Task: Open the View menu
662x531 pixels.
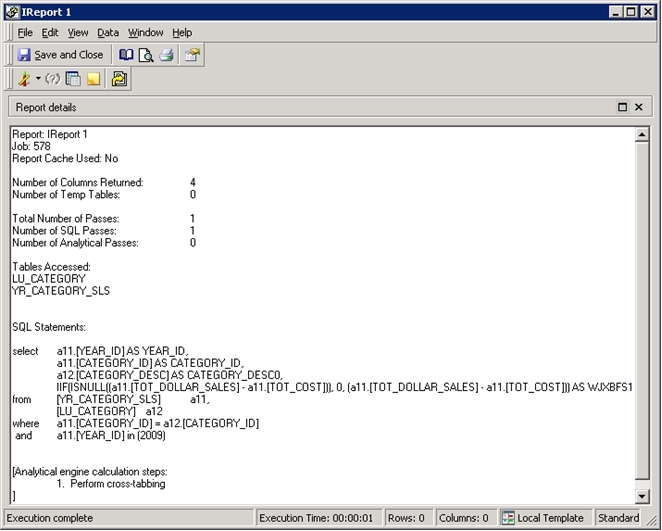Action: coord(78,33)
